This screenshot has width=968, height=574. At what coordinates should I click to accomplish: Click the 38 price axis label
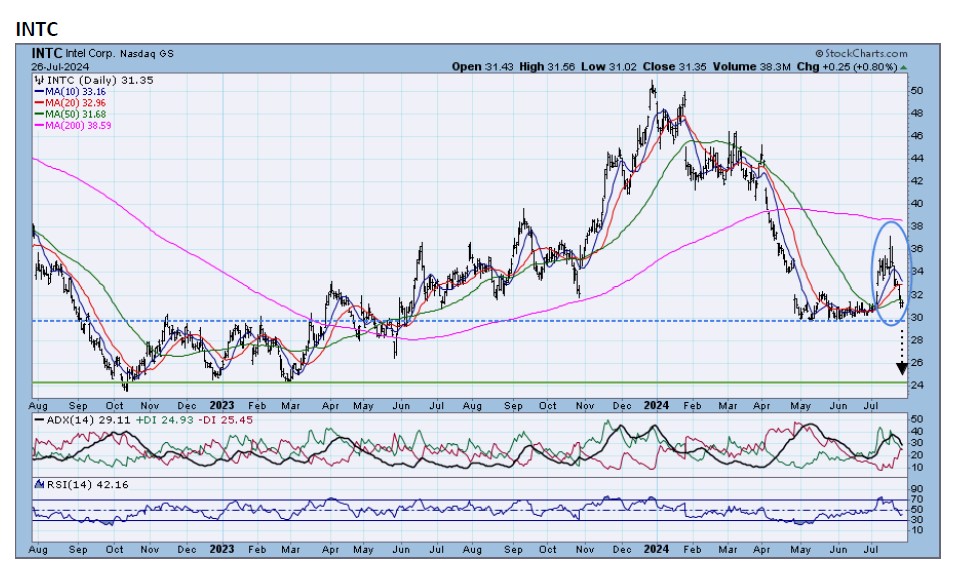tap(917, 227)
